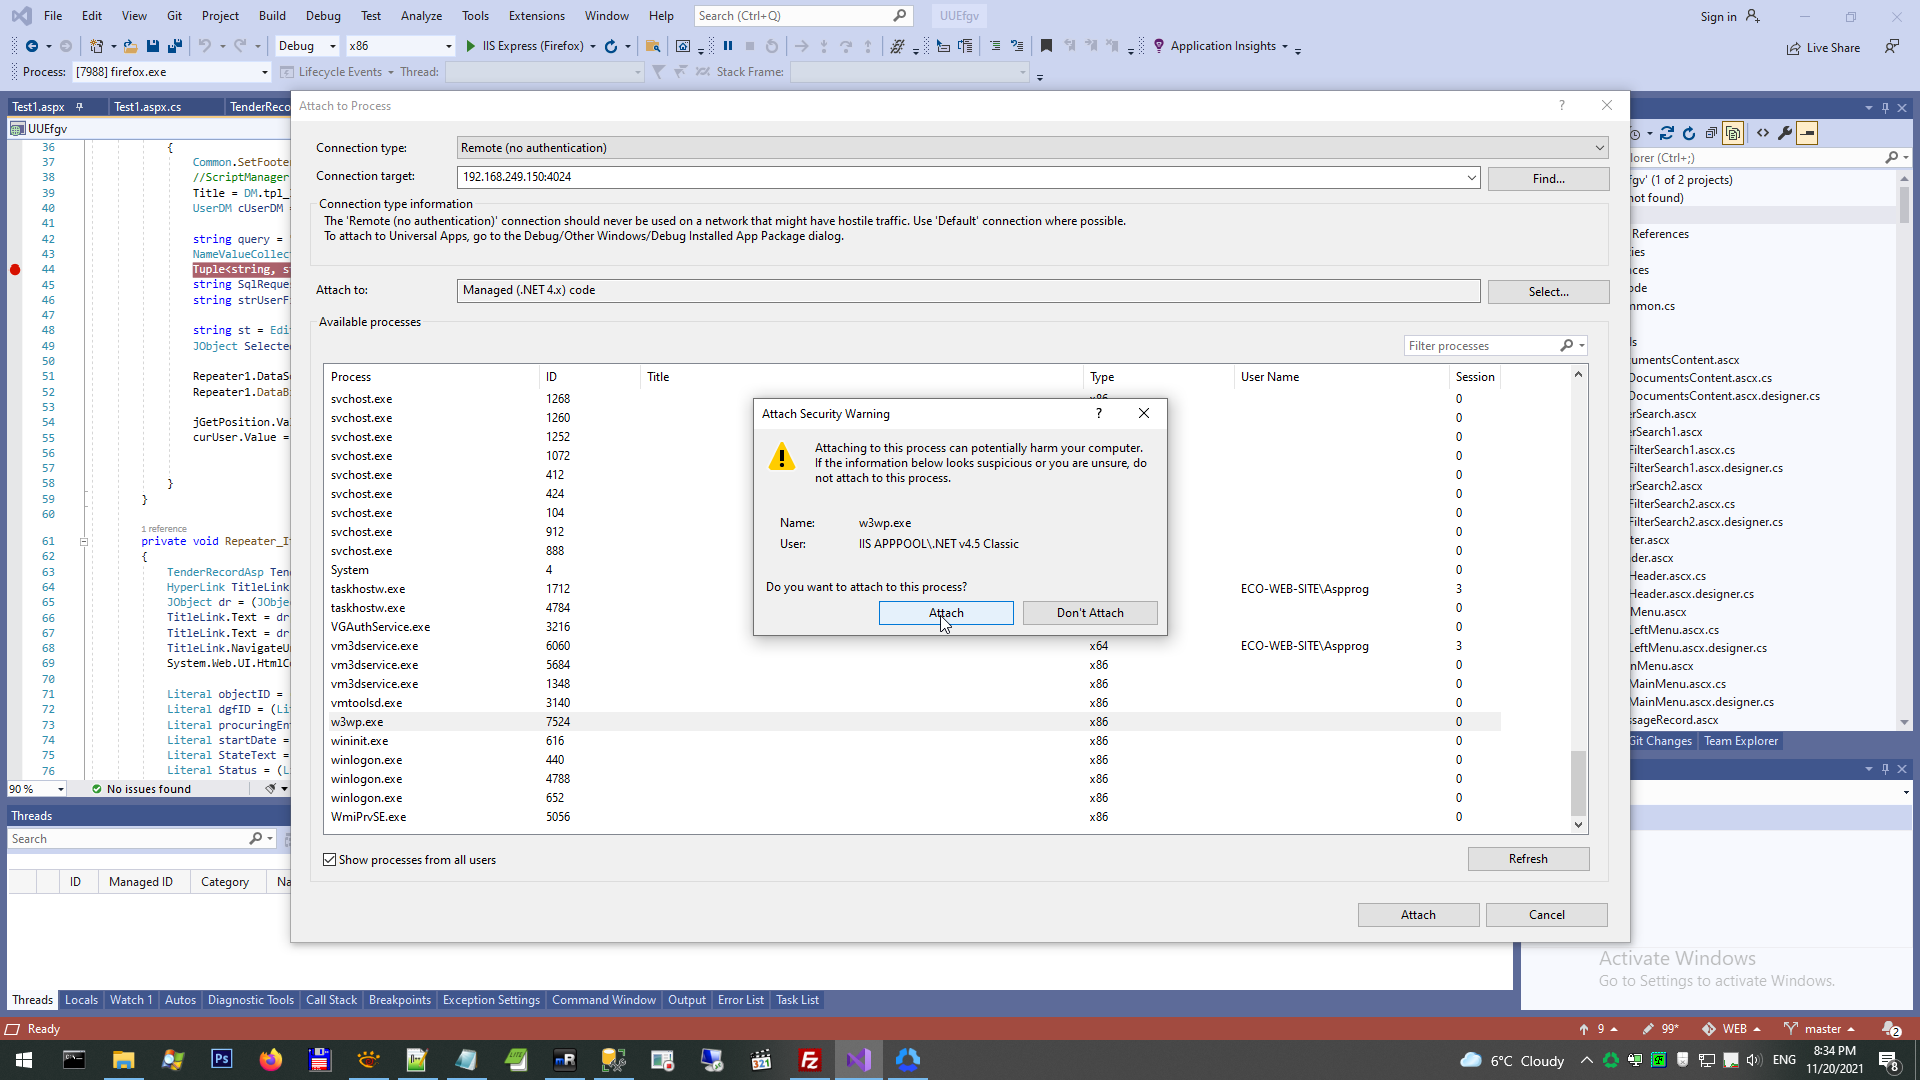The width and height of the screenshot is (1920, 1080).
Task: Click the Open File folder icon
Action: coord(130,46)
